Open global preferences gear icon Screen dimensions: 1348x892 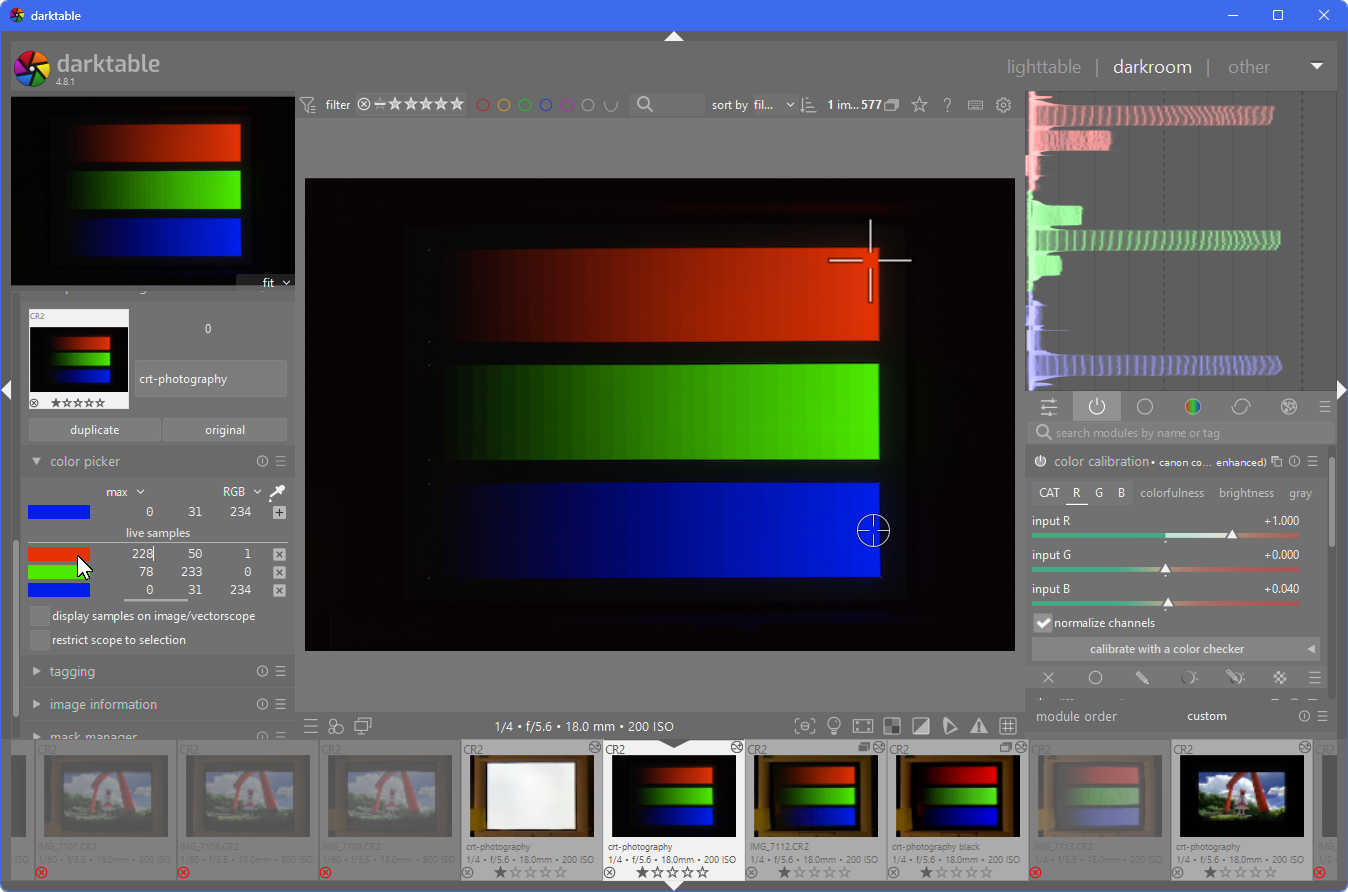1003,105
